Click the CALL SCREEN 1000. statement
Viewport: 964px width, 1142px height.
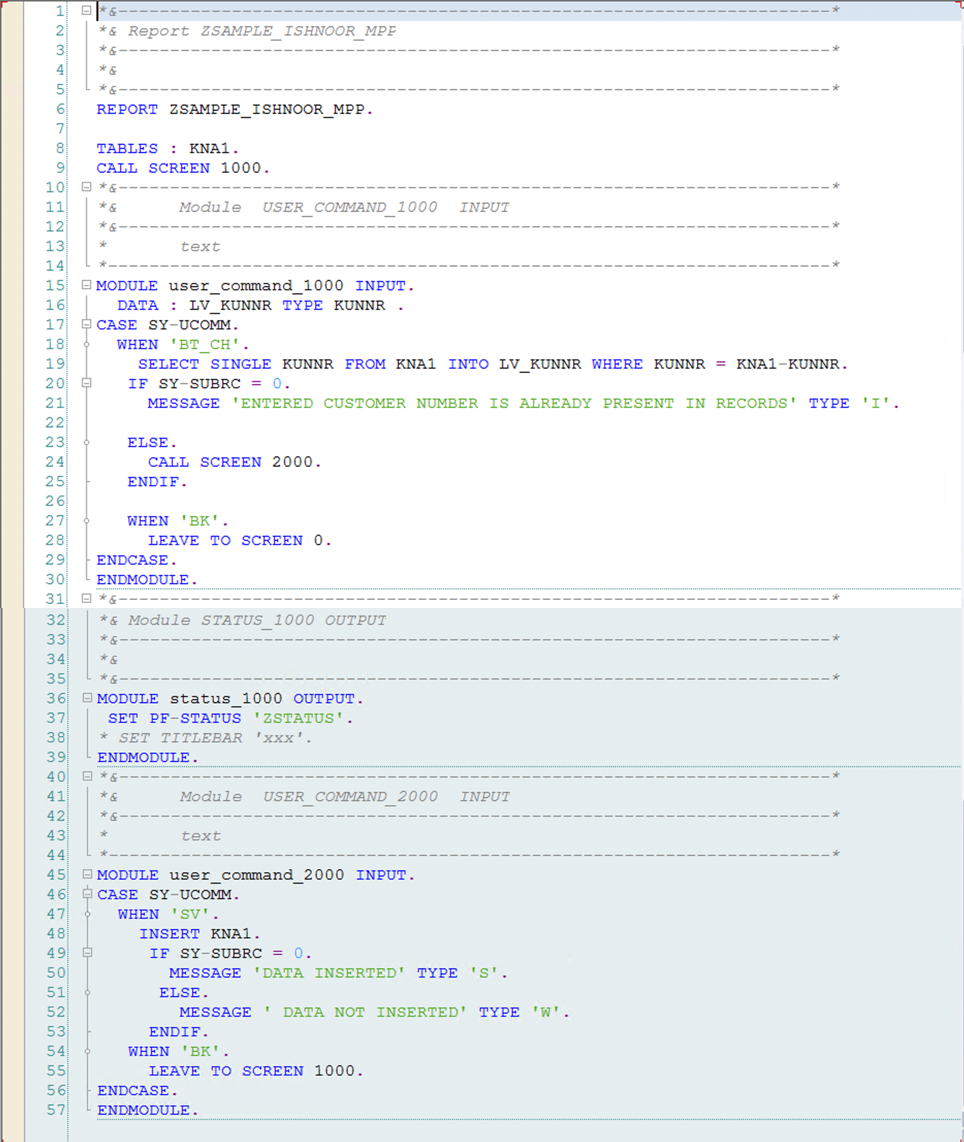point(183,168)
